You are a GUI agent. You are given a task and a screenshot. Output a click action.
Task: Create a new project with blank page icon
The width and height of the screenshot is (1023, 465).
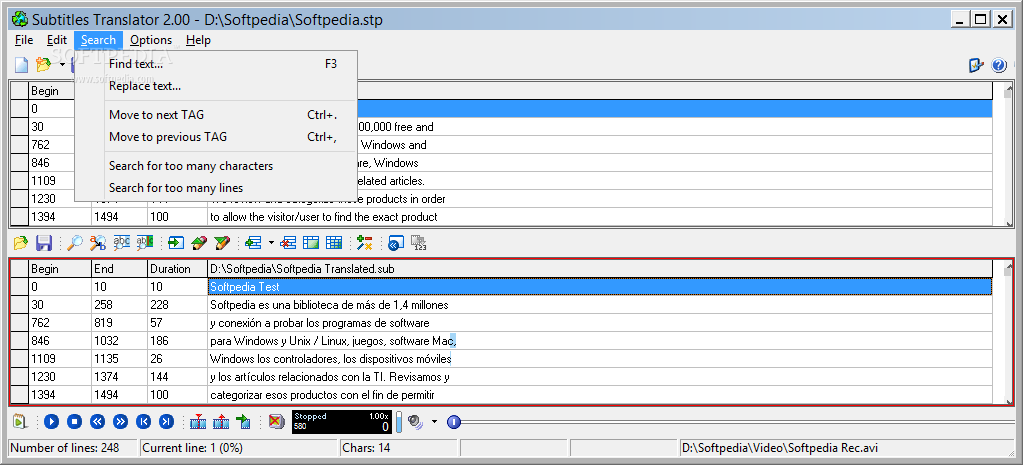22,65
